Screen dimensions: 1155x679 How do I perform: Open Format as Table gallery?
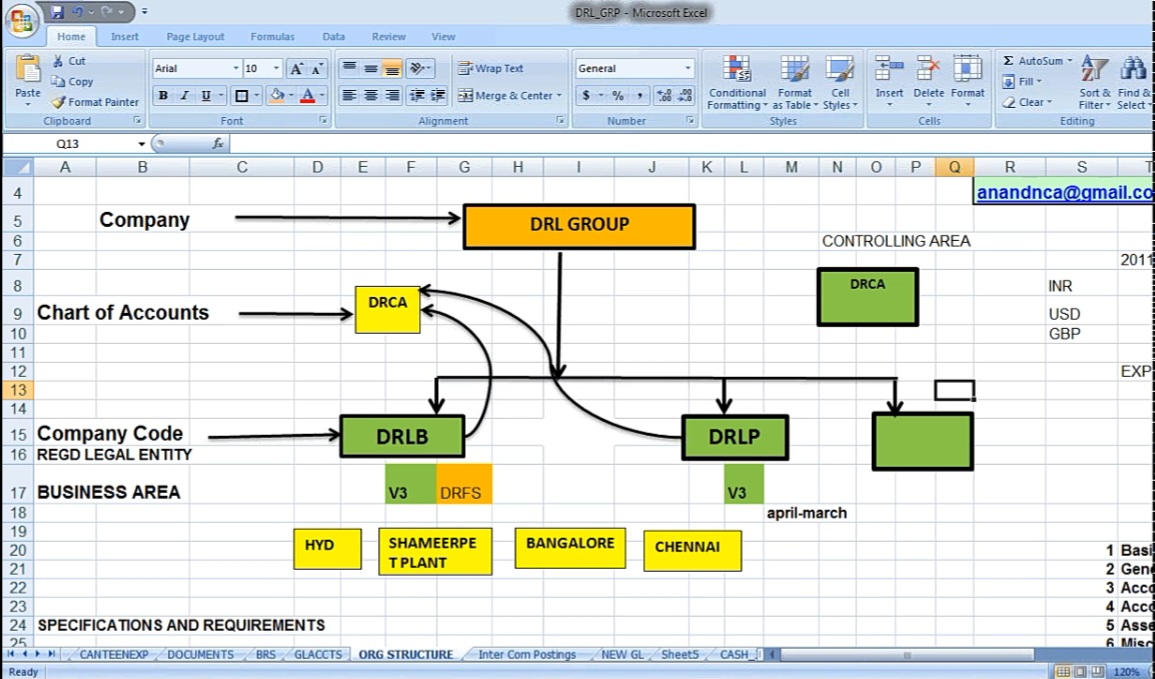795,82
